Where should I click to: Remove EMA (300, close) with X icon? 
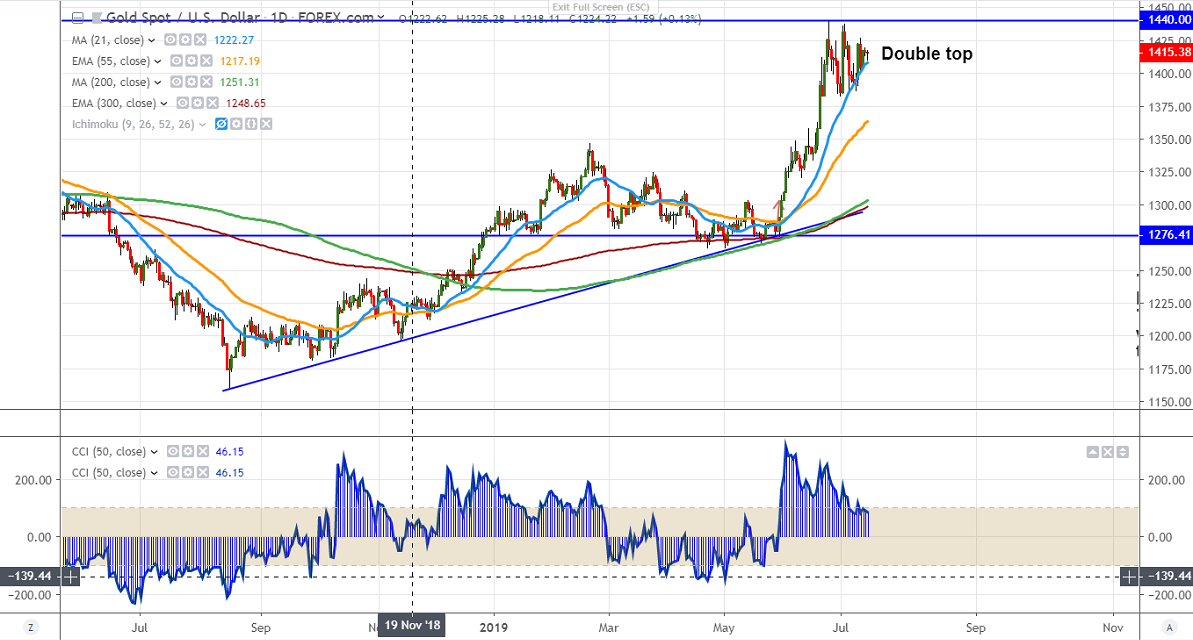click(x=212, y=103)
